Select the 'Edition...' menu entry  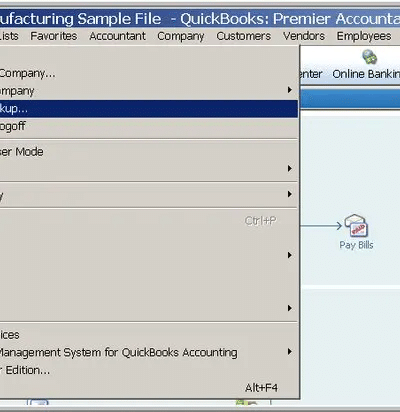tap(149, 370)
